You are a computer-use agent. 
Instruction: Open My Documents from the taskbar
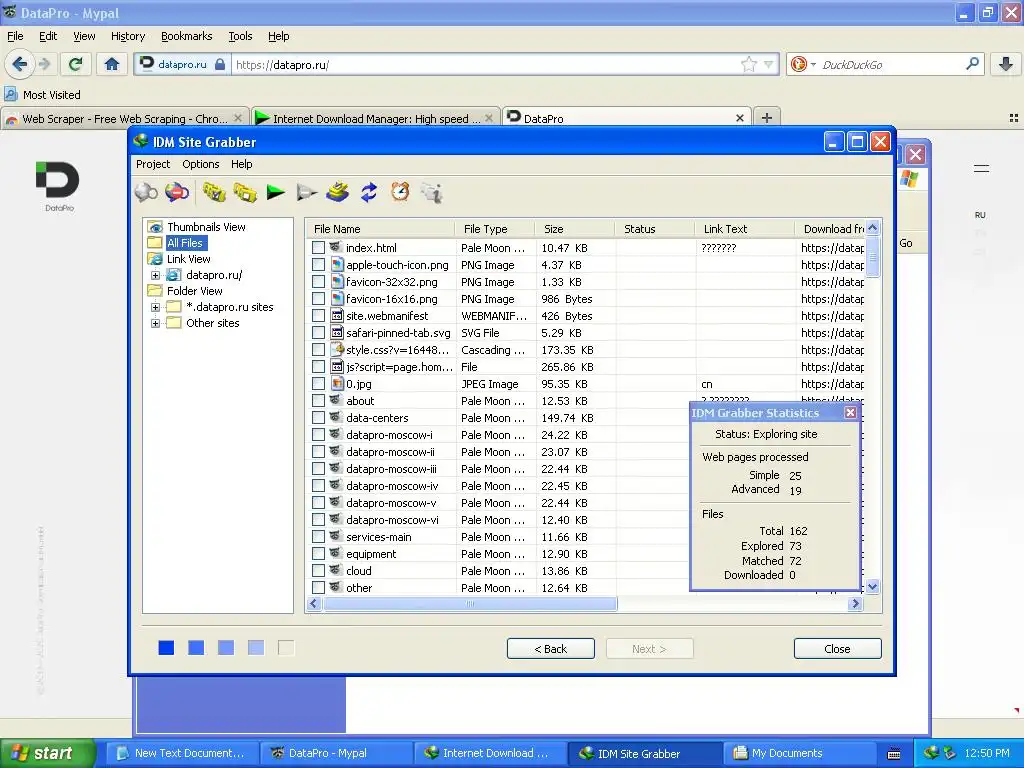(x=799, y=753)
